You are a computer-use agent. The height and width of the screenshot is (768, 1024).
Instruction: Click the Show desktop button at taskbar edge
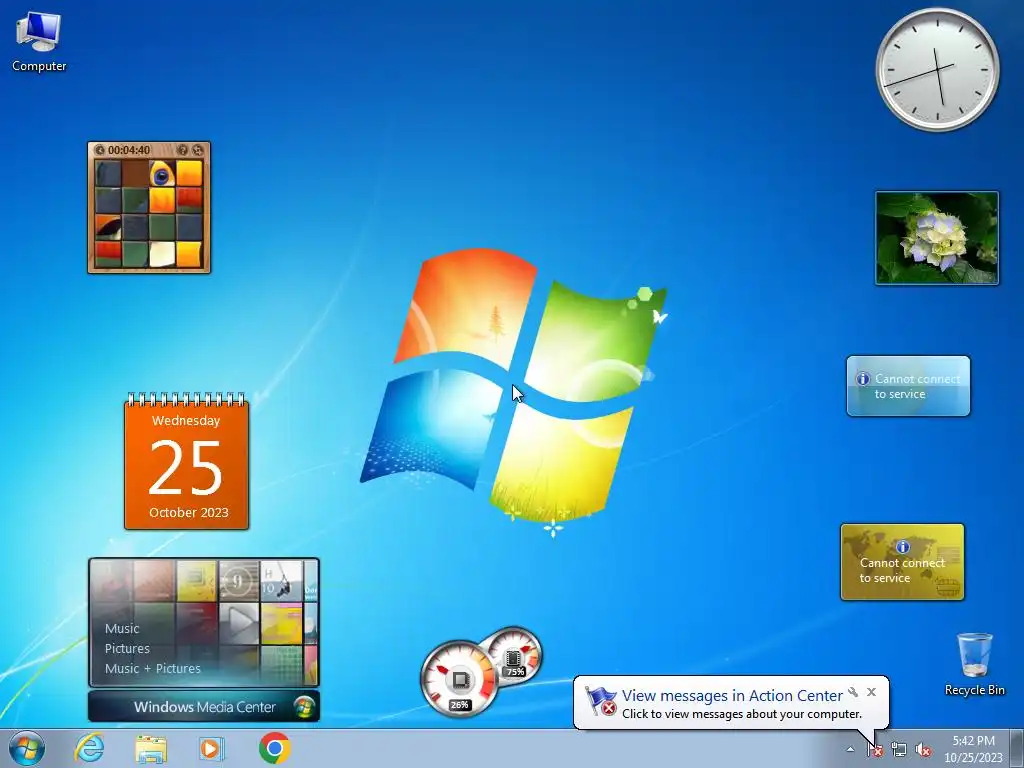(1016, 748)
